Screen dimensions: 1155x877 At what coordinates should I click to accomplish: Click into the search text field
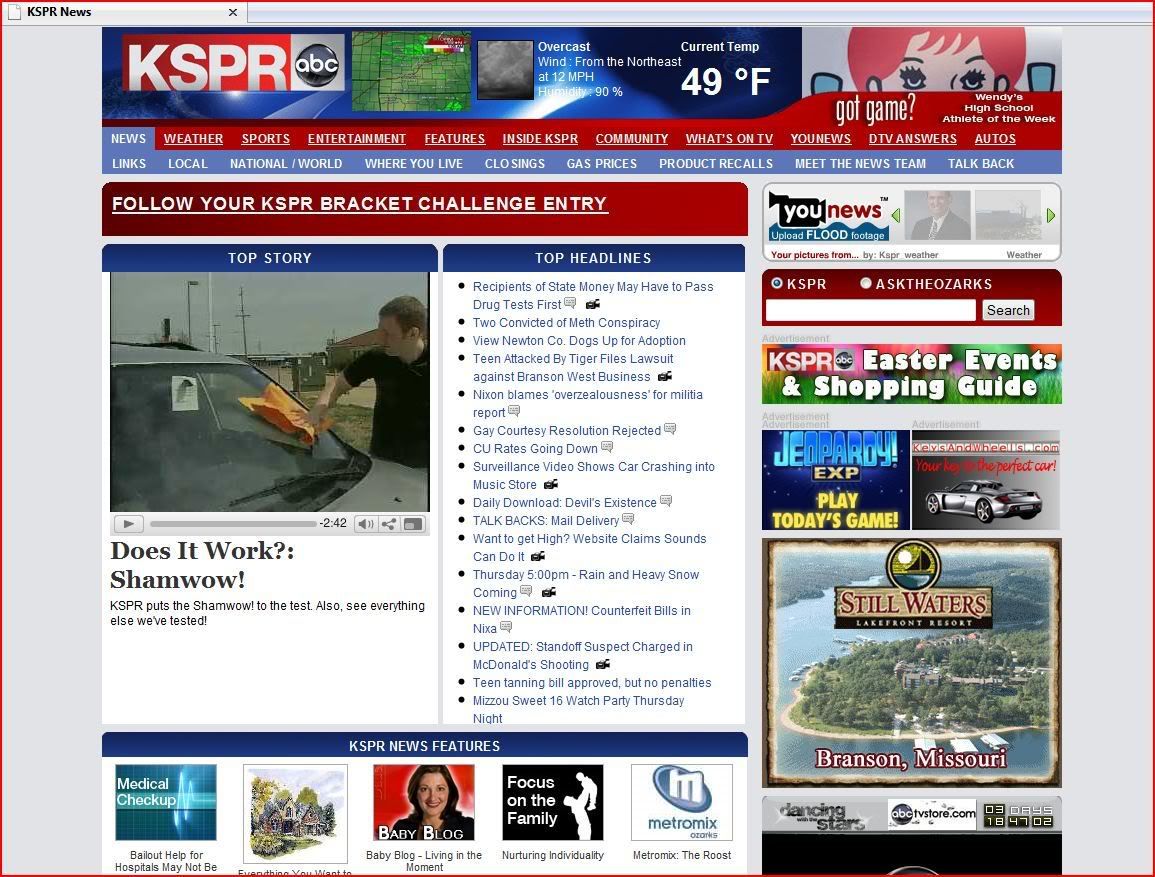(x=870, y=310)
